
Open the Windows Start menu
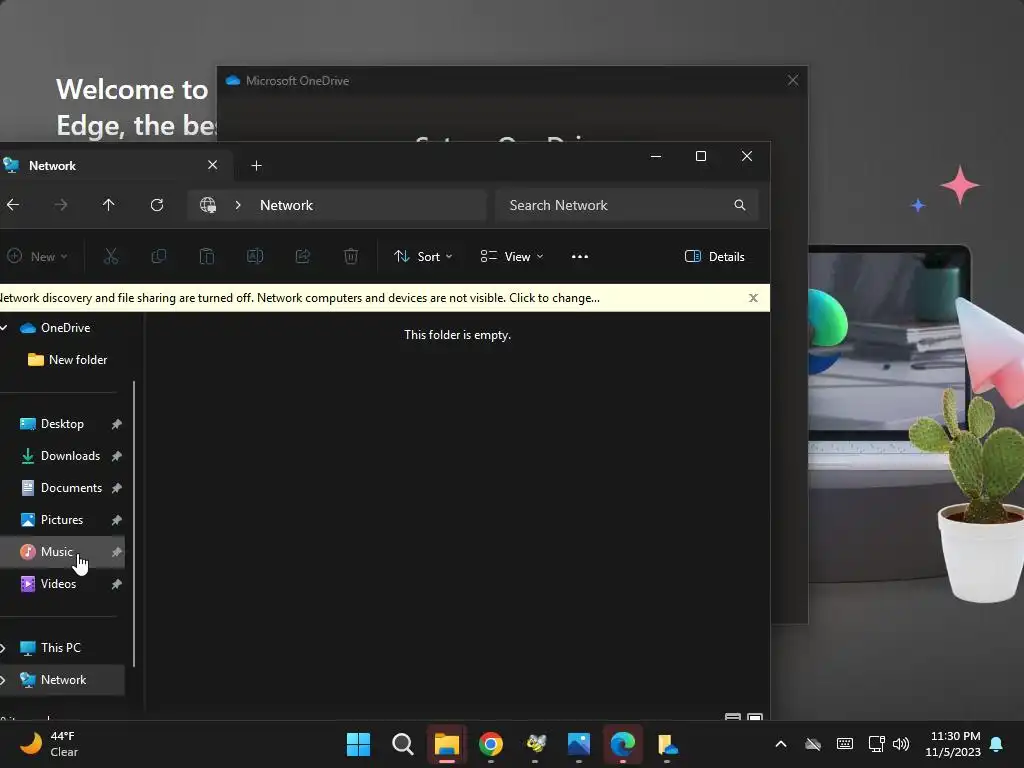pyautogui.click(x=358, y=744)
